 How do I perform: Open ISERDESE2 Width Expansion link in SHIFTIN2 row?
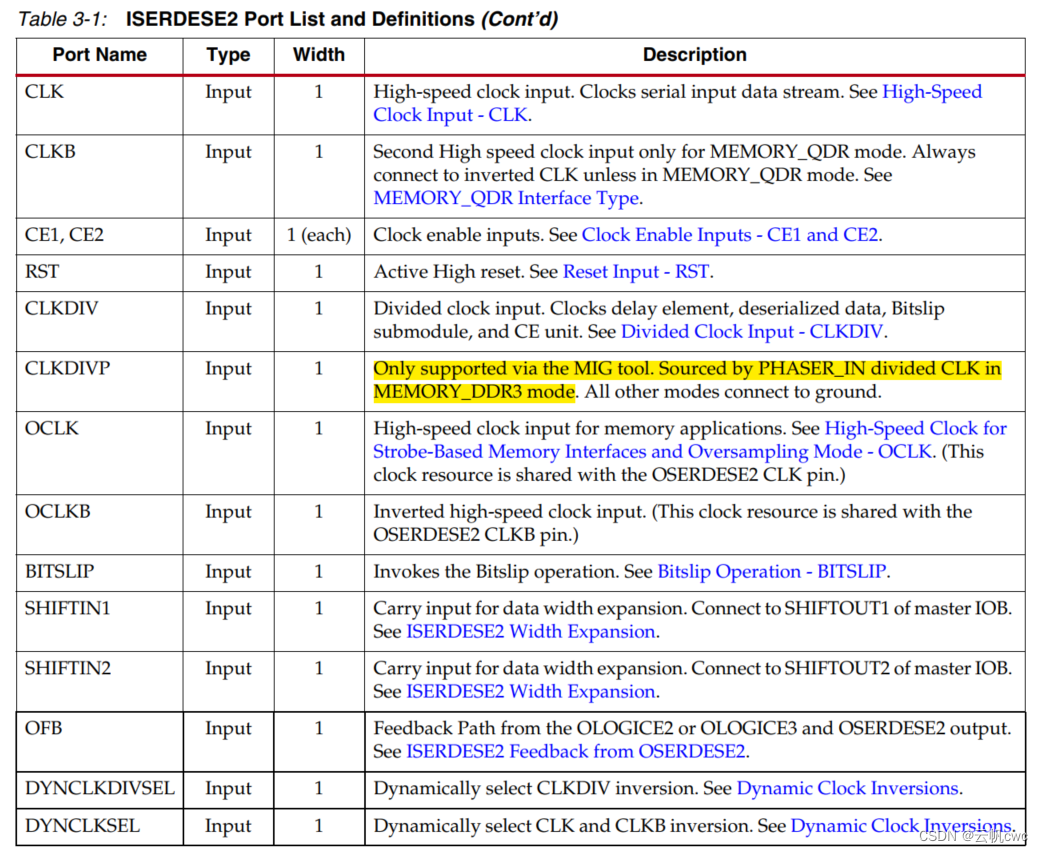click(x=531, y=692)
